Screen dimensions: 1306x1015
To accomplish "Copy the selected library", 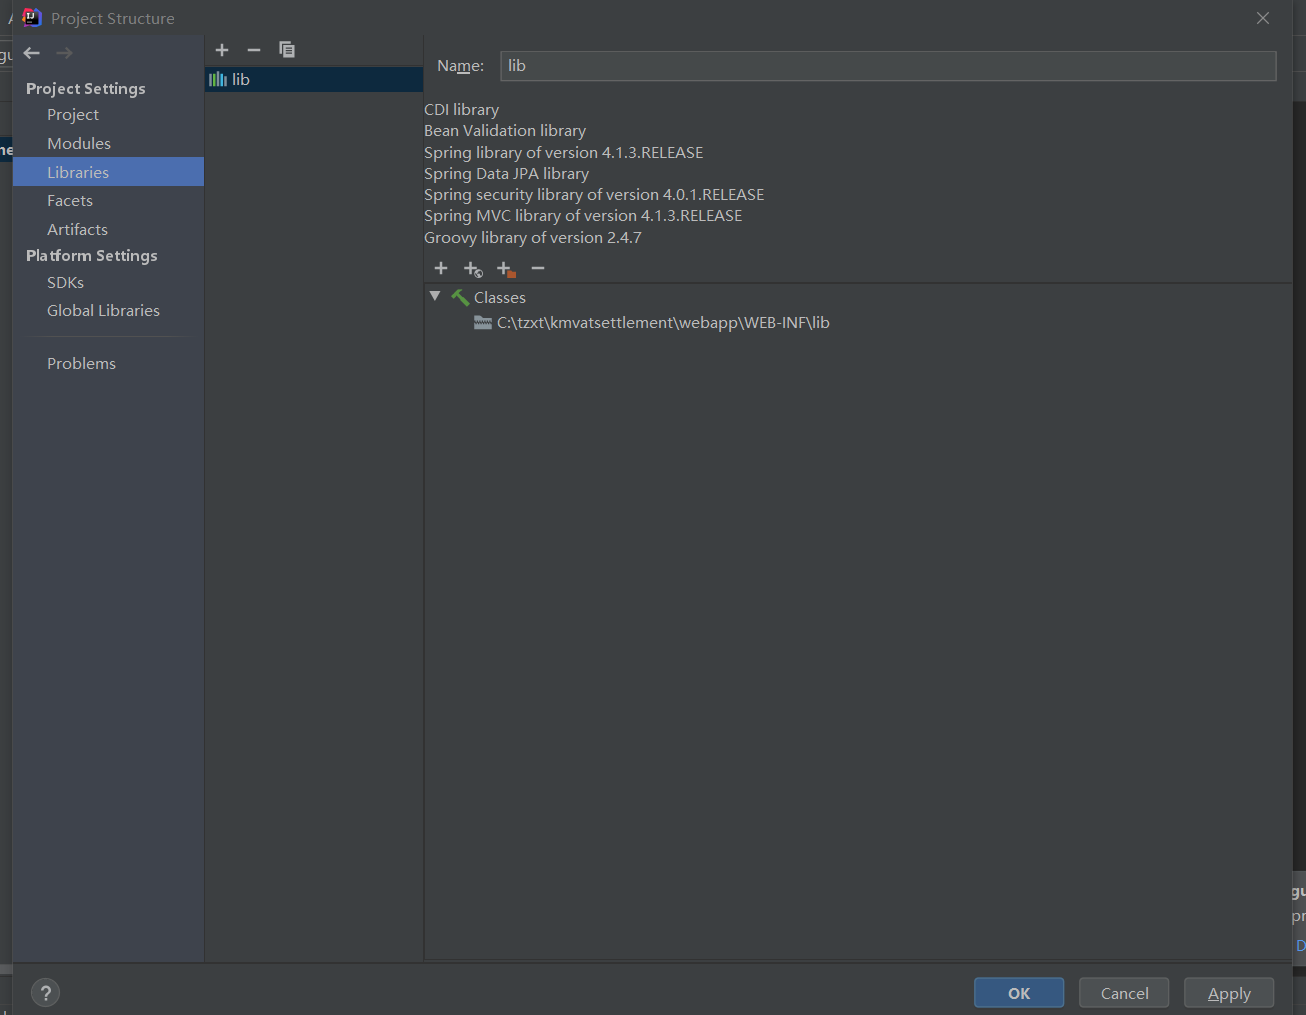I will [287, 50].
